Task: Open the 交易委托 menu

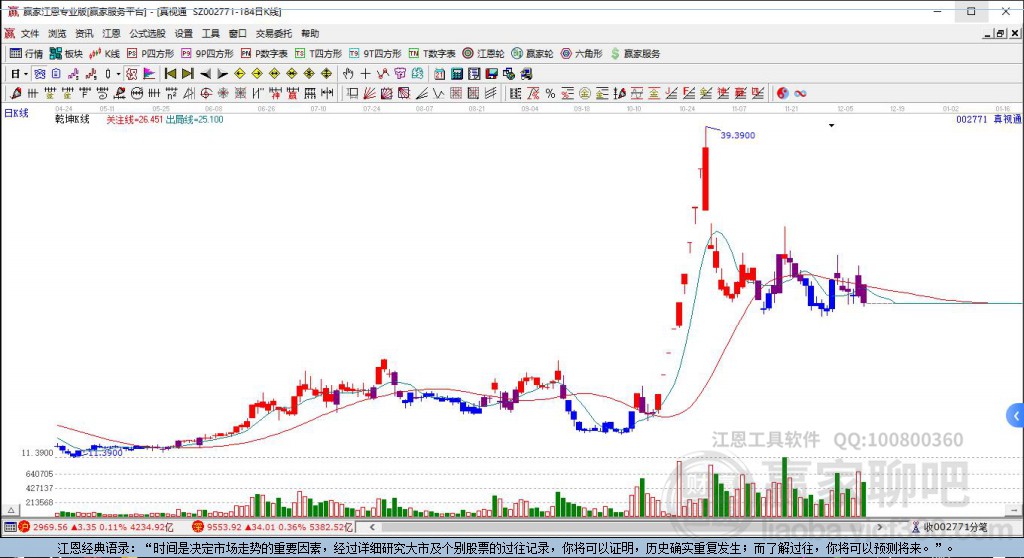Action: tap(274, 33)
